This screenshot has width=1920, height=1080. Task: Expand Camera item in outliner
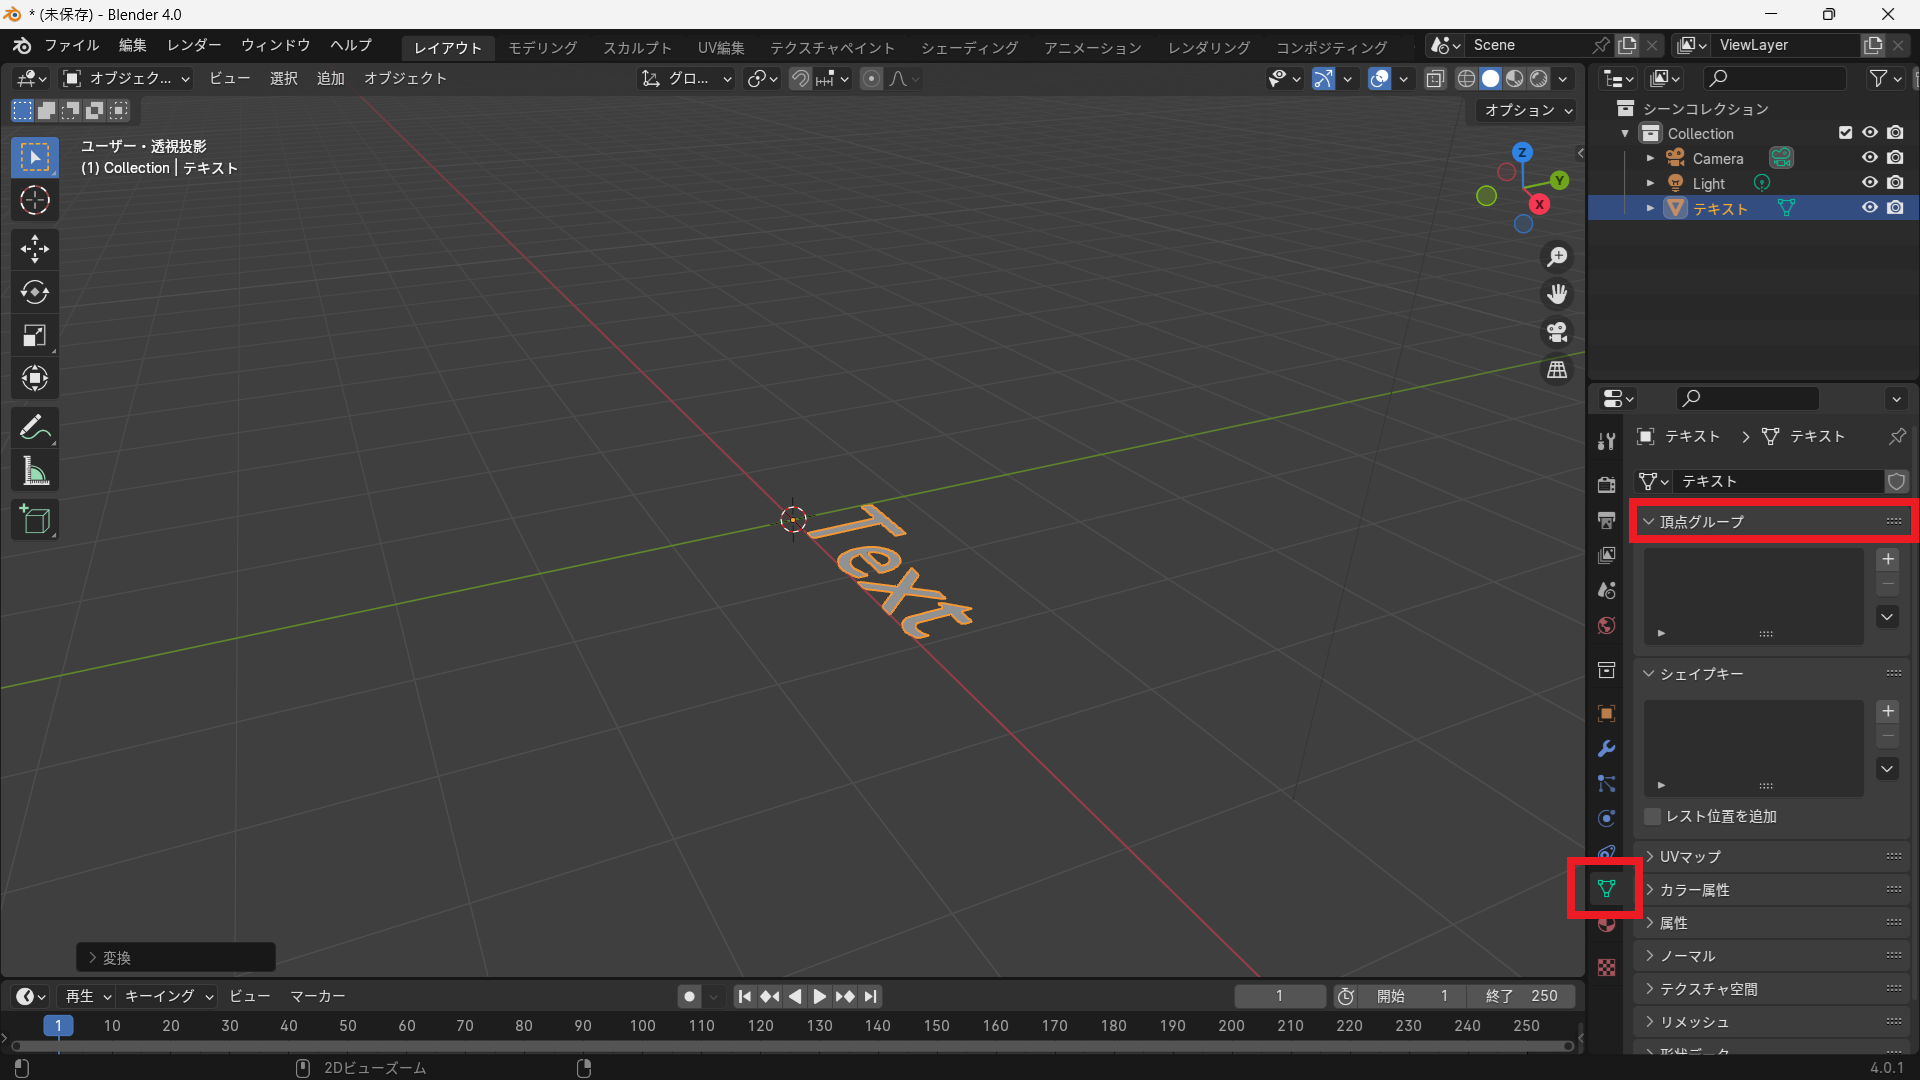click(1650, 158)
